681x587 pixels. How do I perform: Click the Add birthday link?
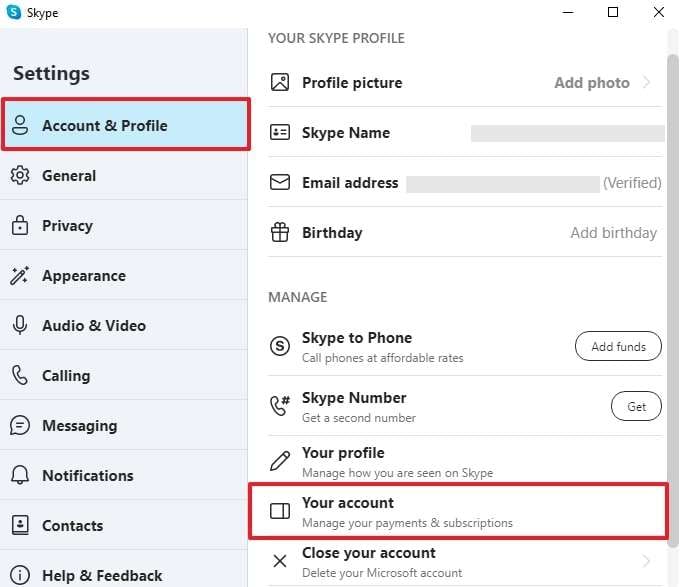point(613,233)
